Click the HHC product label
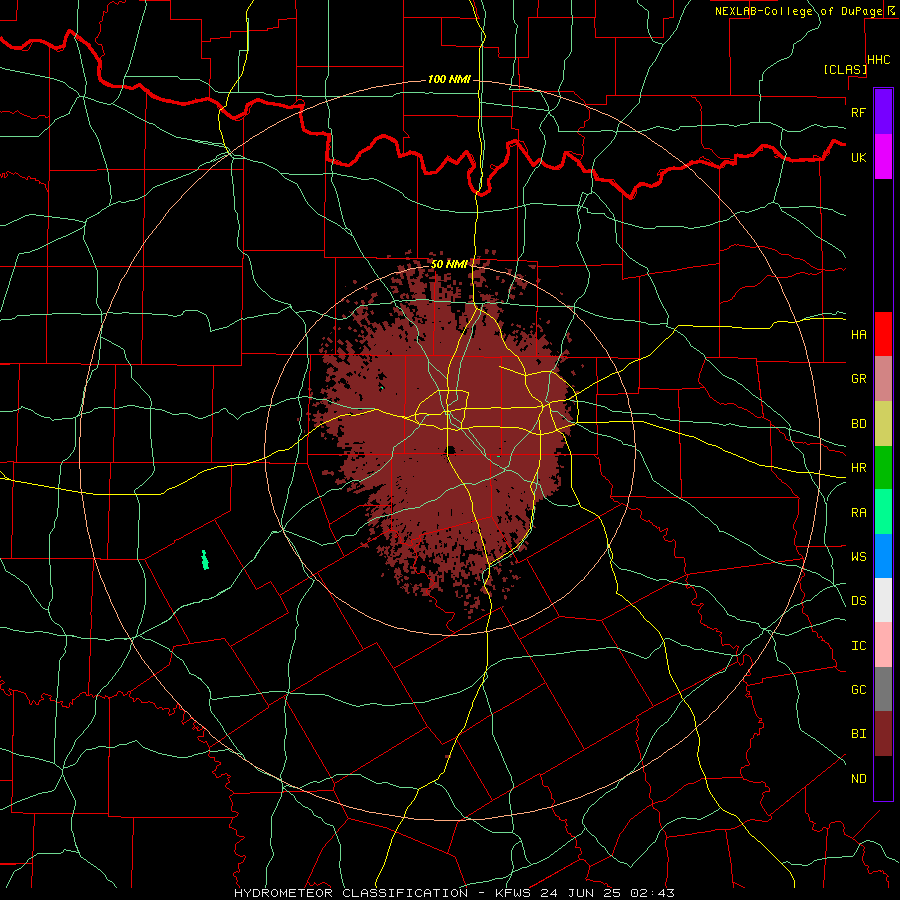 [878, 60]
